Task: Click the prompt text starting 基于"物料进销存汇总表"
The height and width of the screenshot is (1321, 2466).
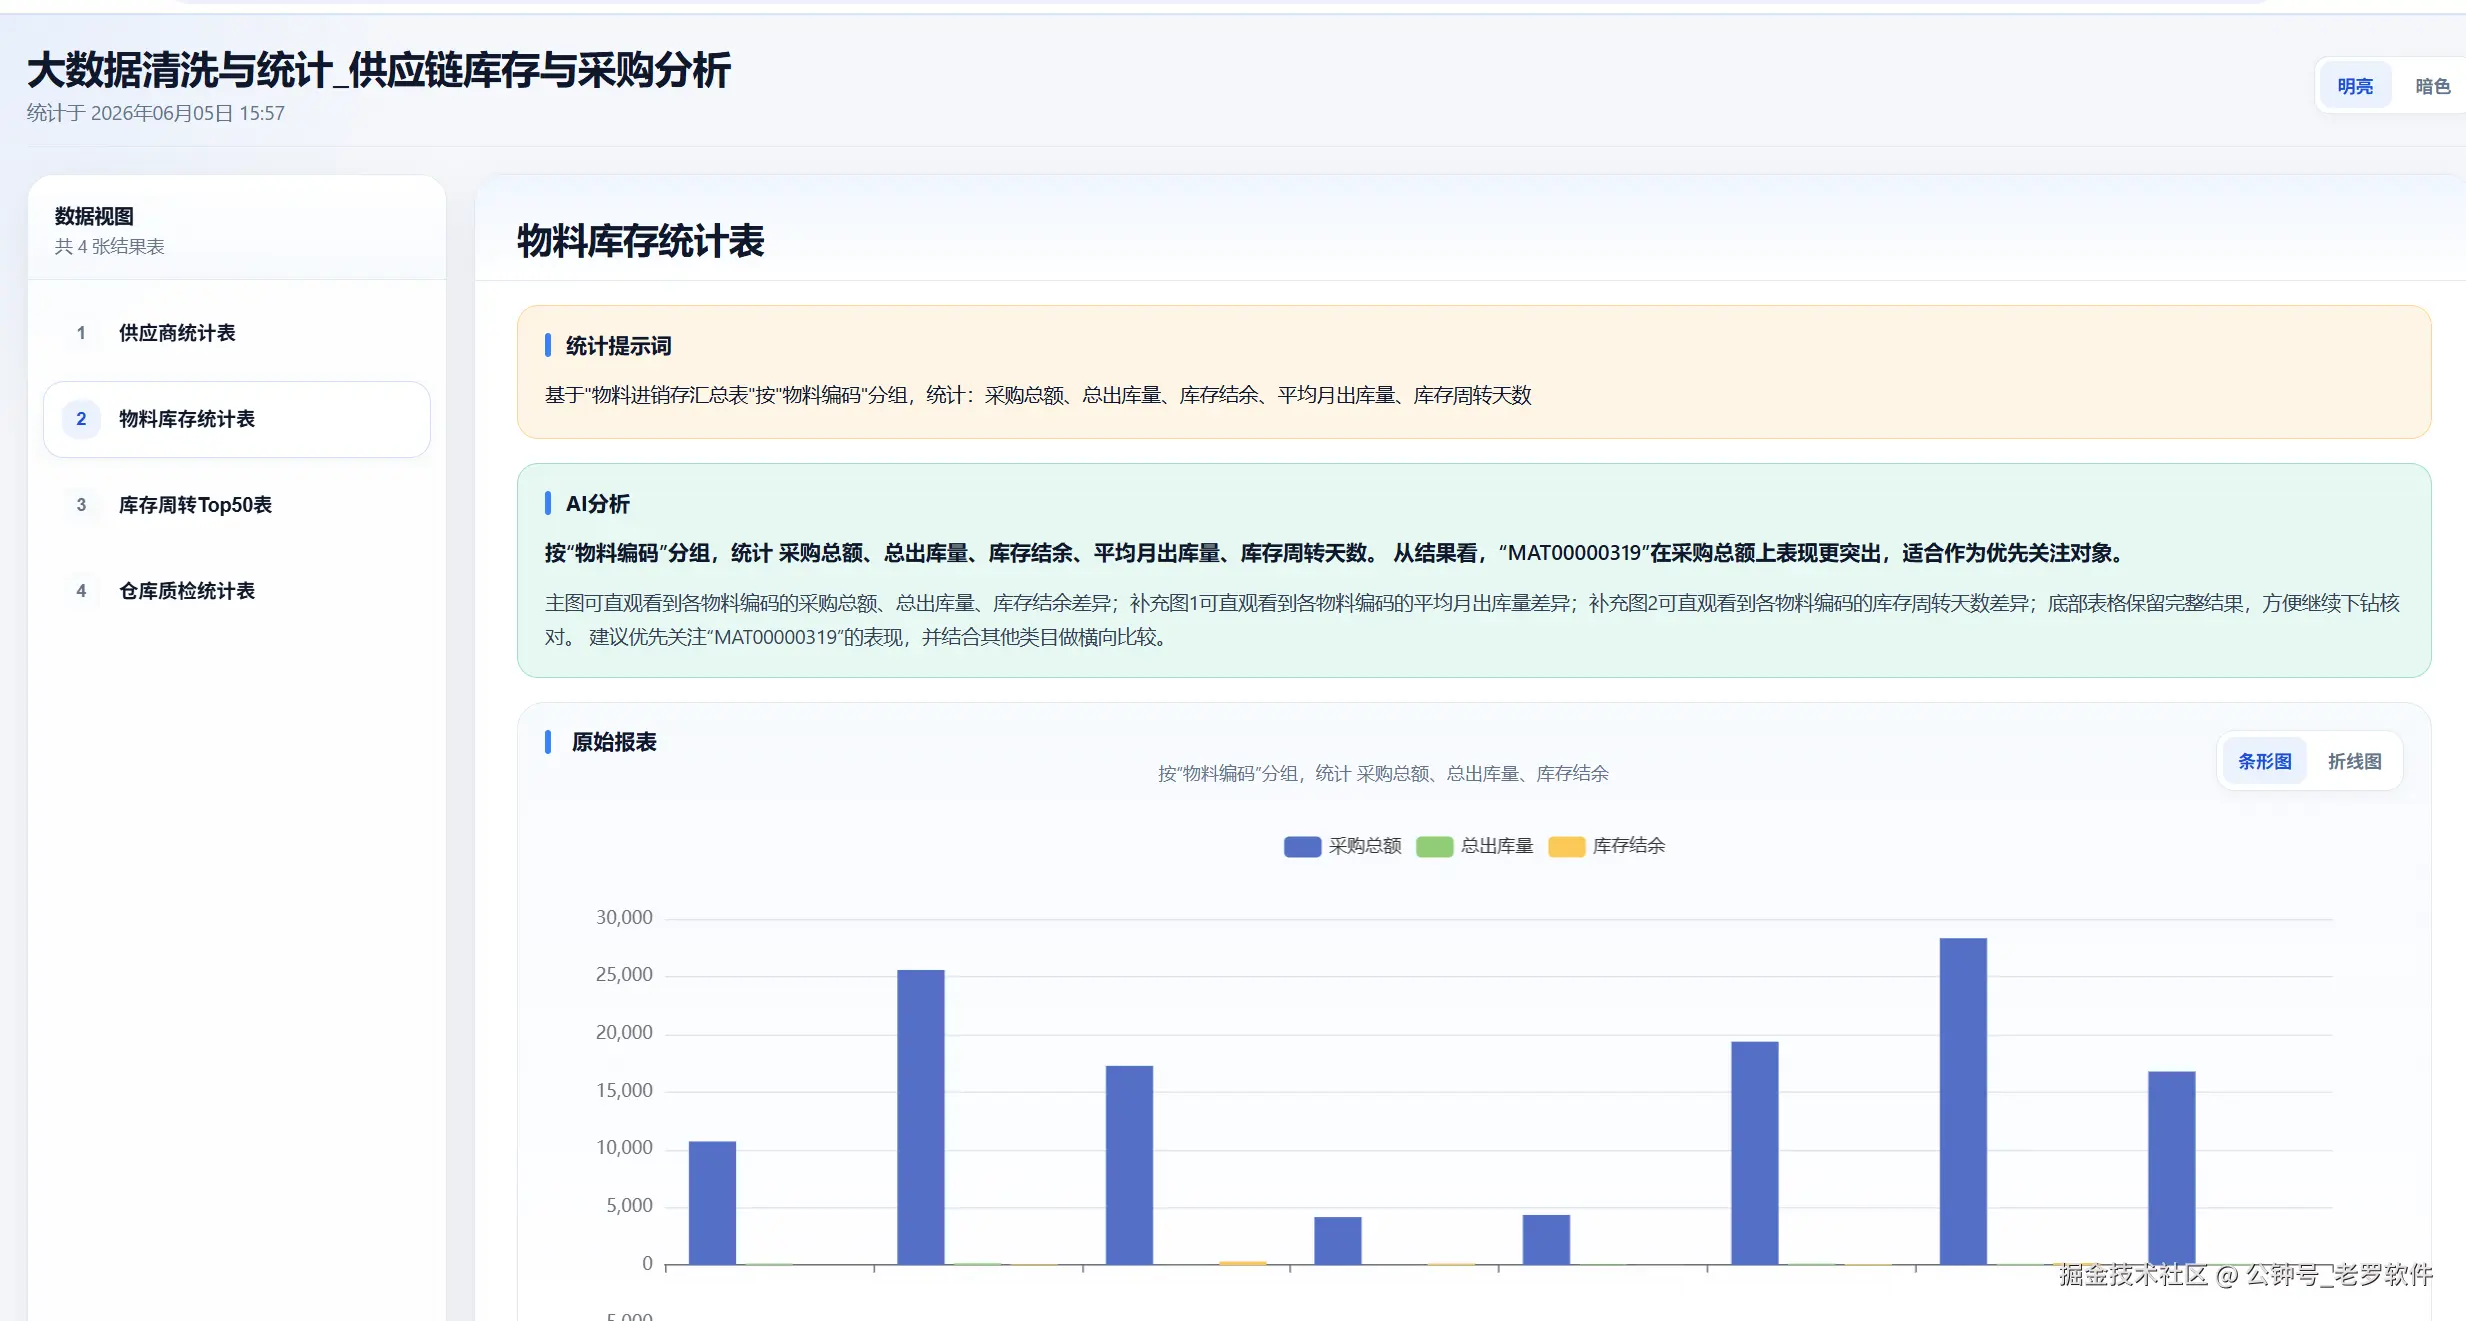Action: [1038, 396]
